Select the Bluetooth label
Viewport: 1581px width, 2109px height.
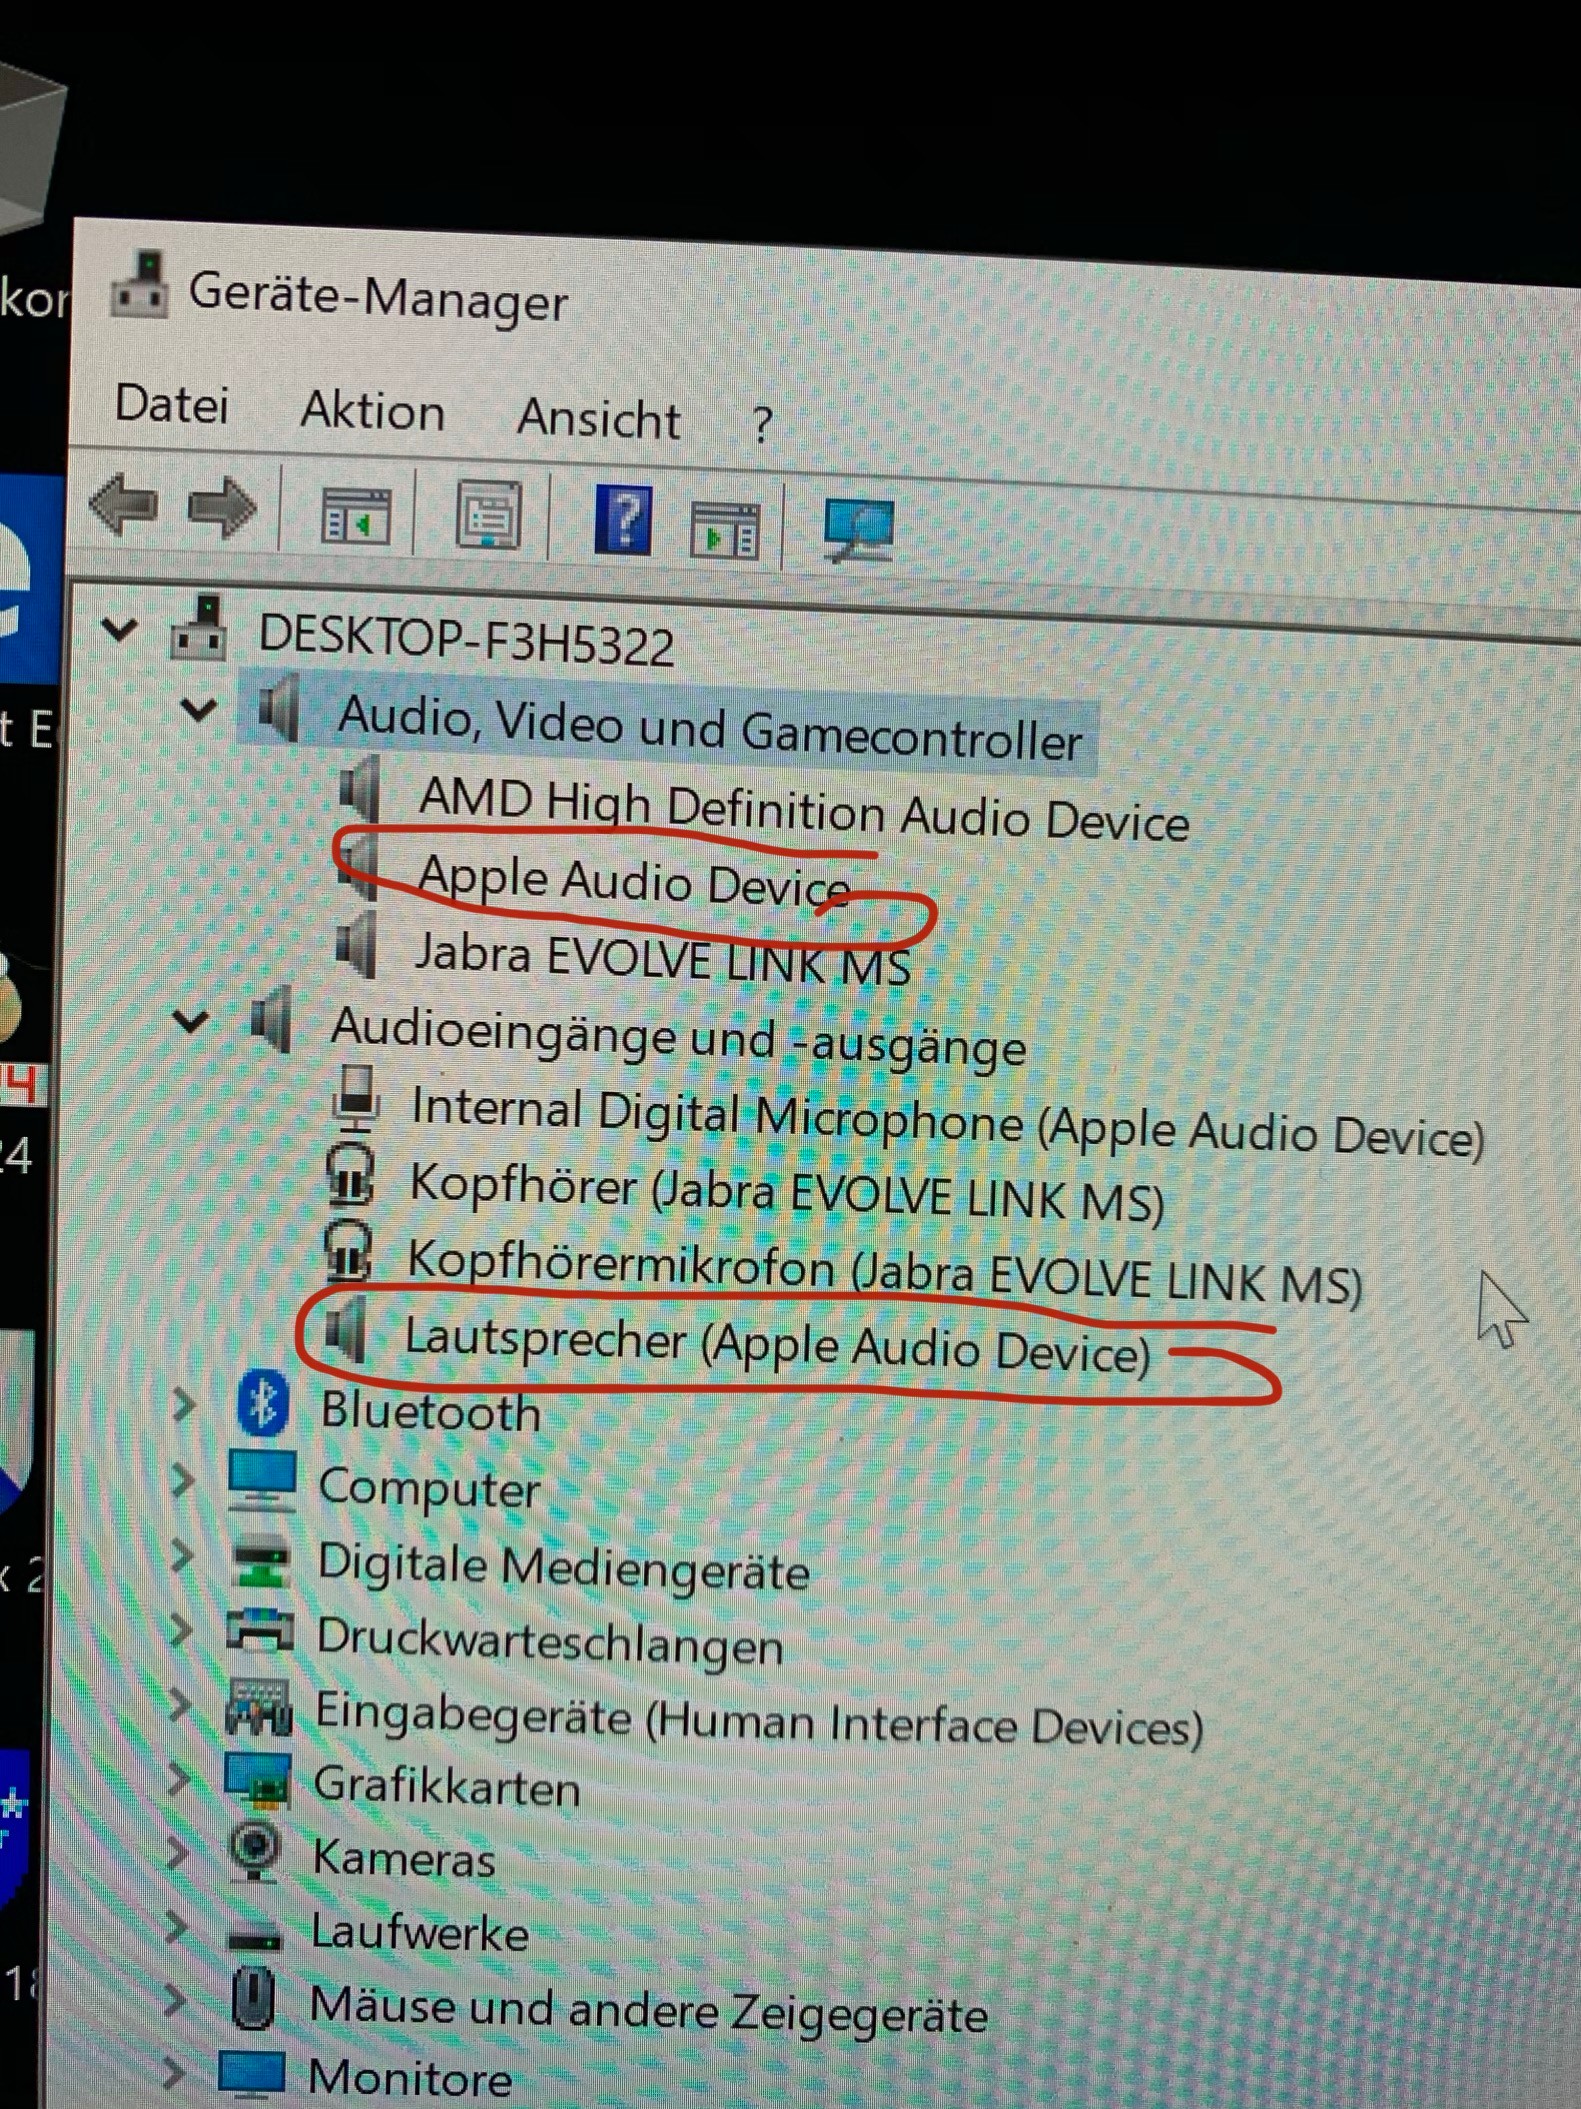click(431, 1410)
